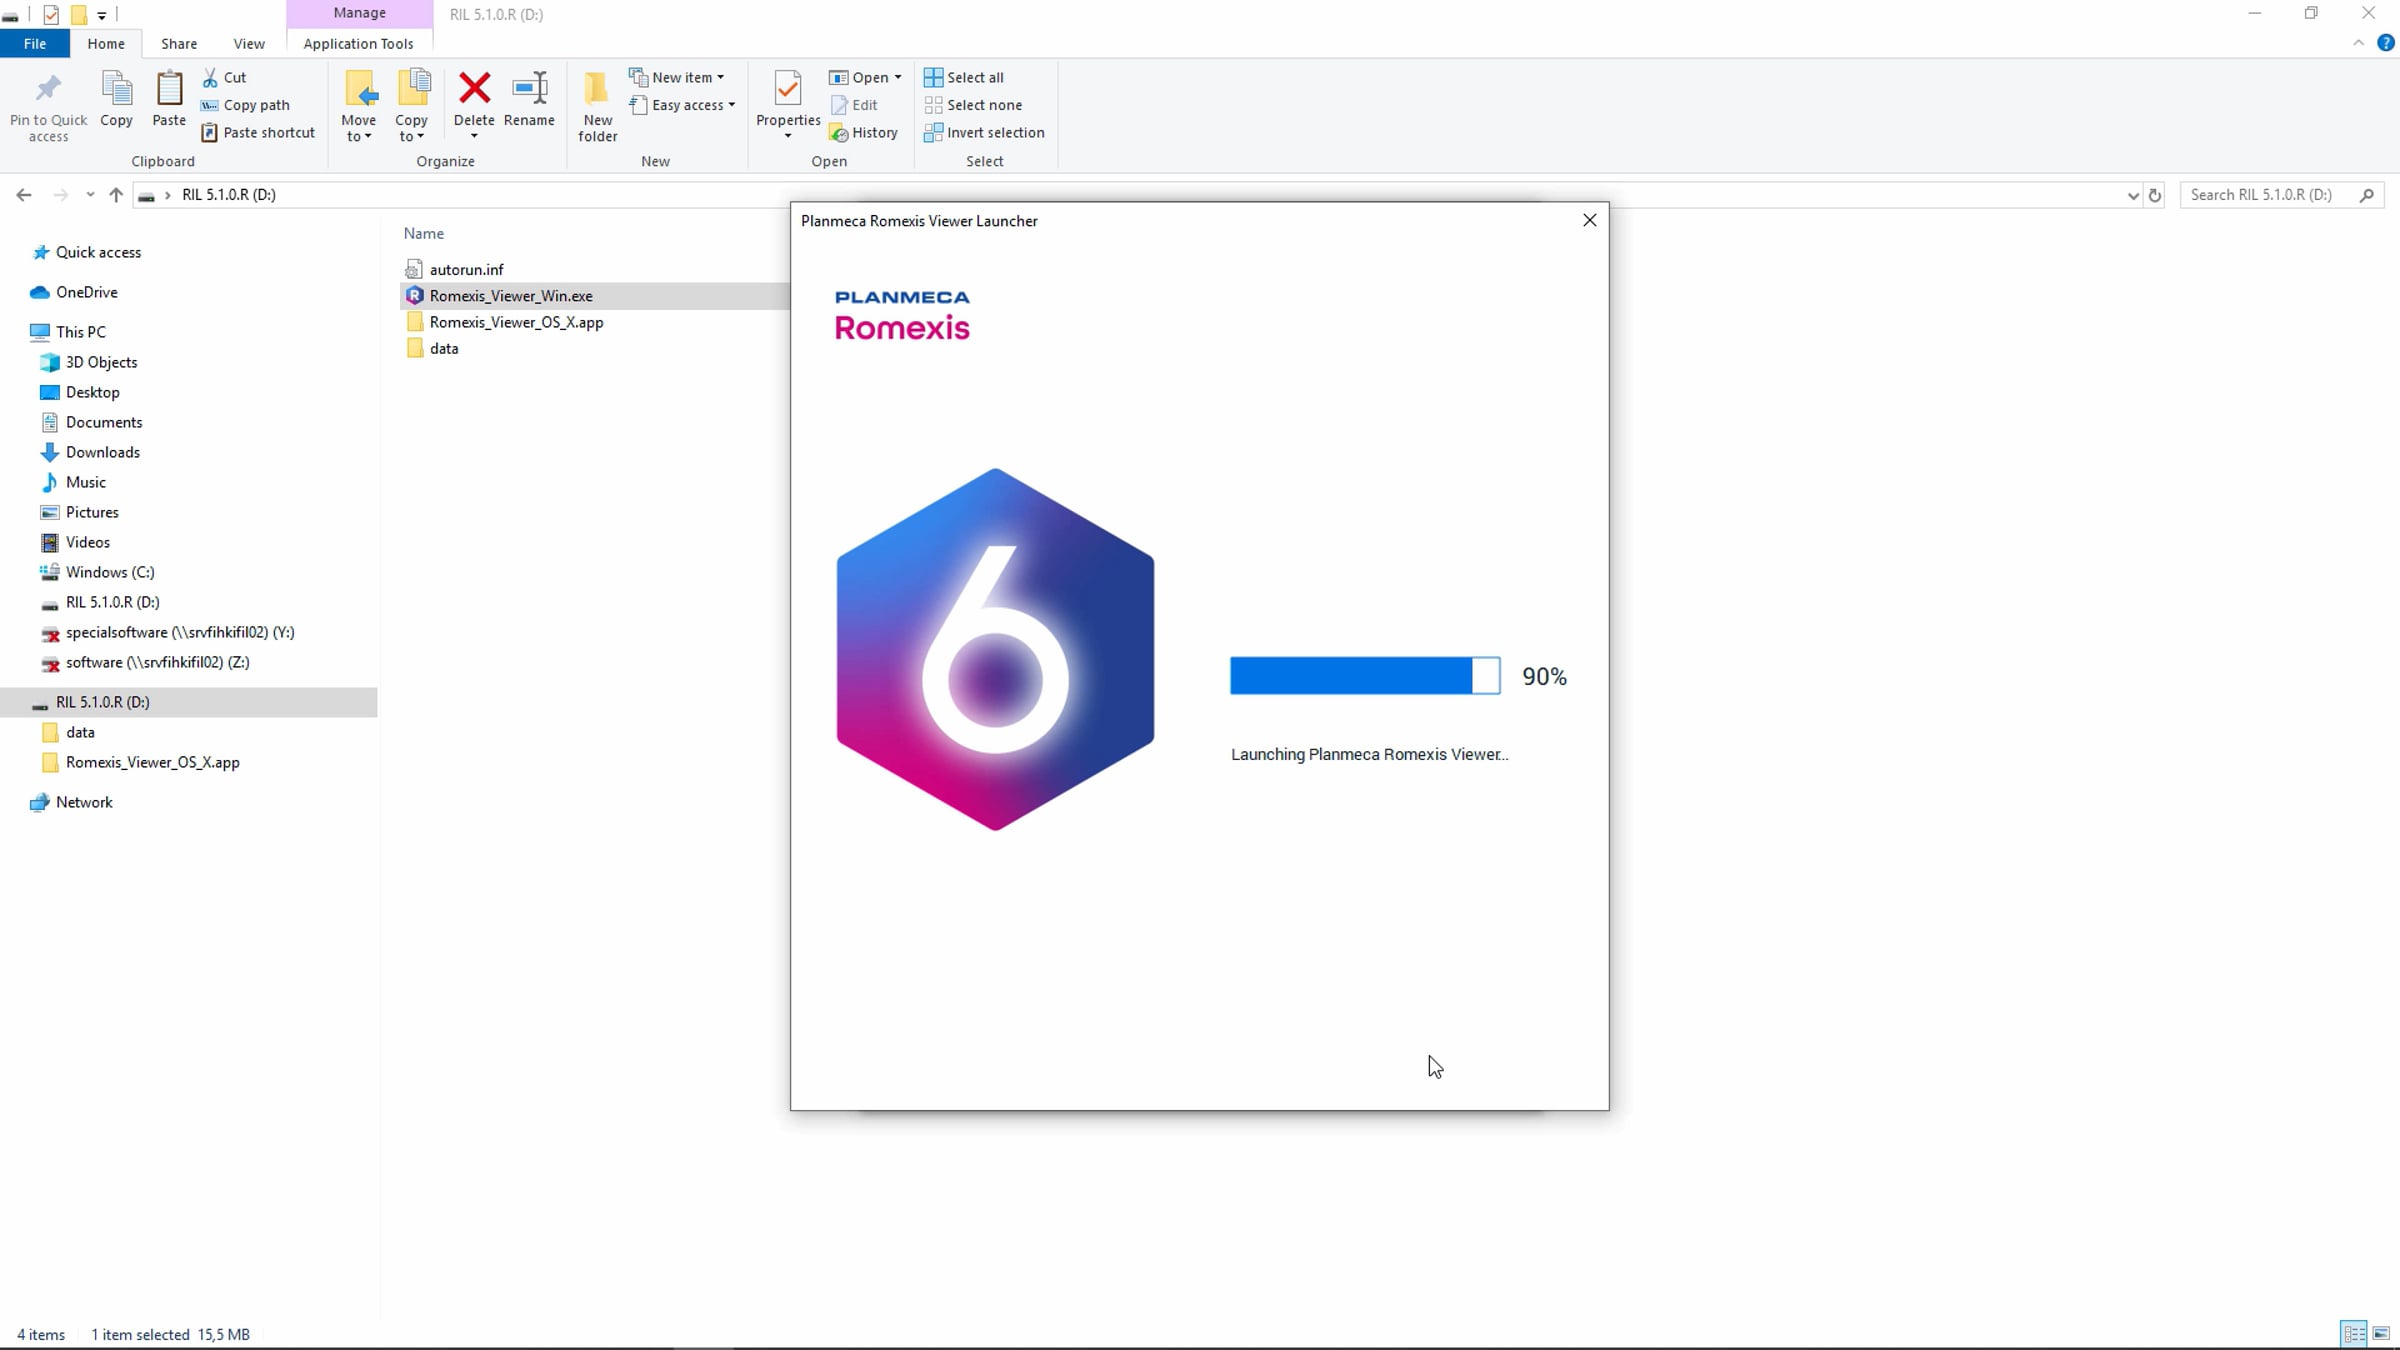
Task: Go back in Explorer navigation
Action: coord(24,195)
